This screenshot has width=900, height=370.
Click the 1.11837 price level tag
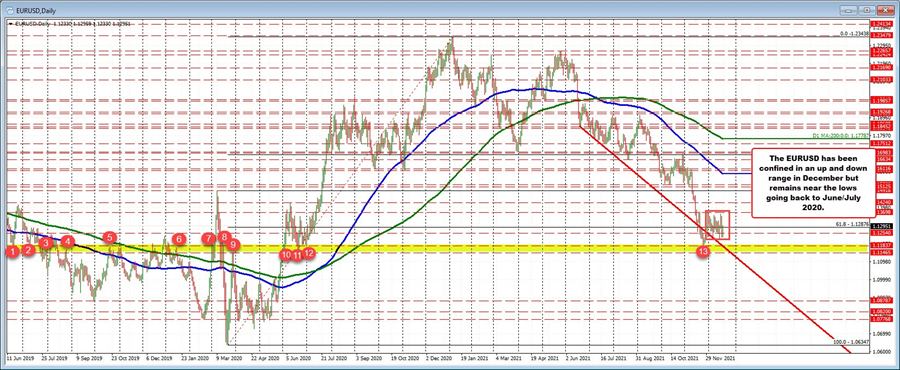(x=881, y=246)
